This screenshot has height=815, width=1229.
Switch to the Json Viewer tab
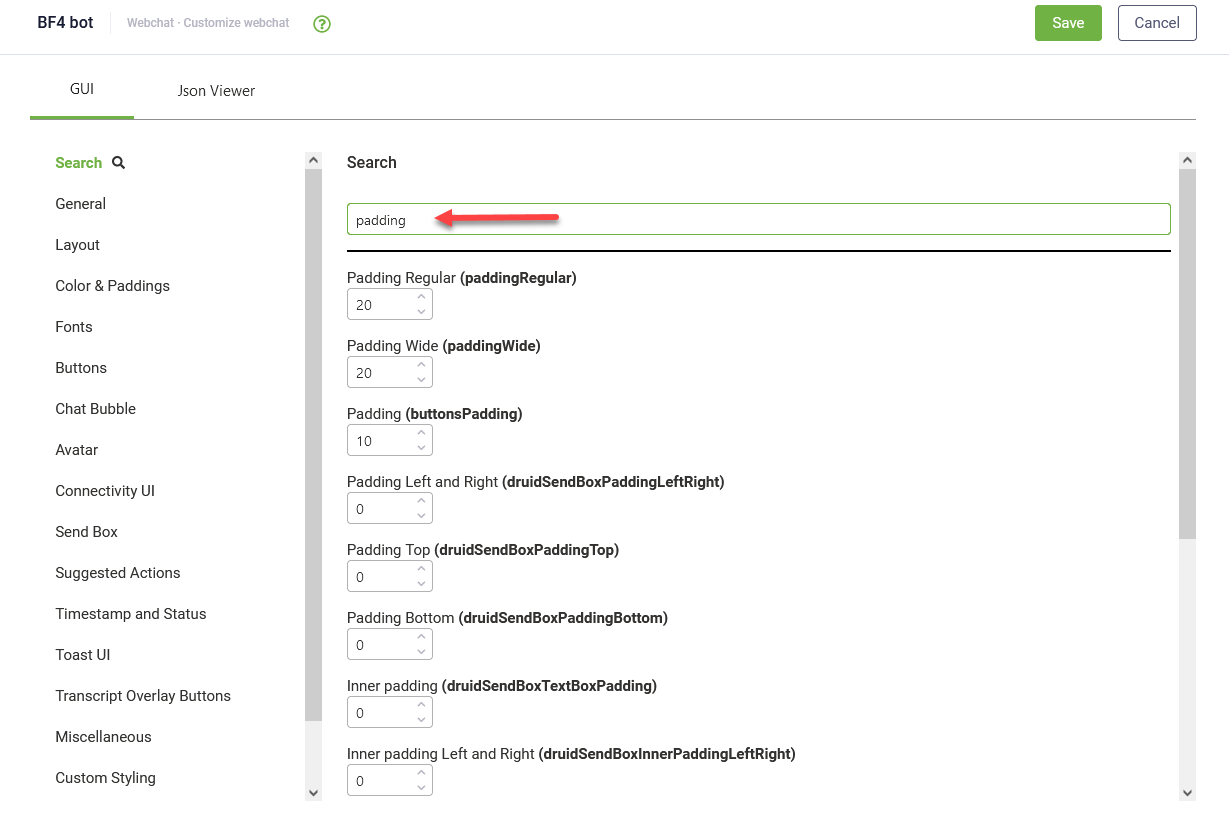click(x=216, y=90)
